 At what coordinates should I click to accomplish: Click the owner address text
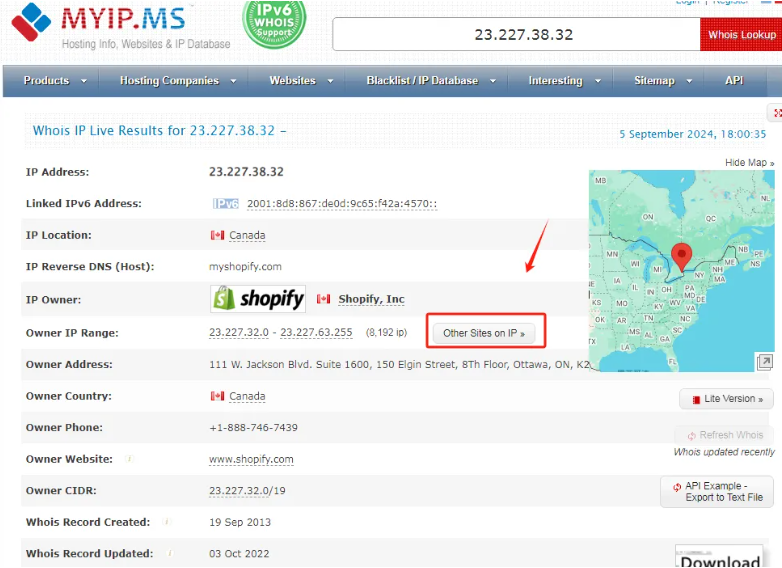[399, 365]
